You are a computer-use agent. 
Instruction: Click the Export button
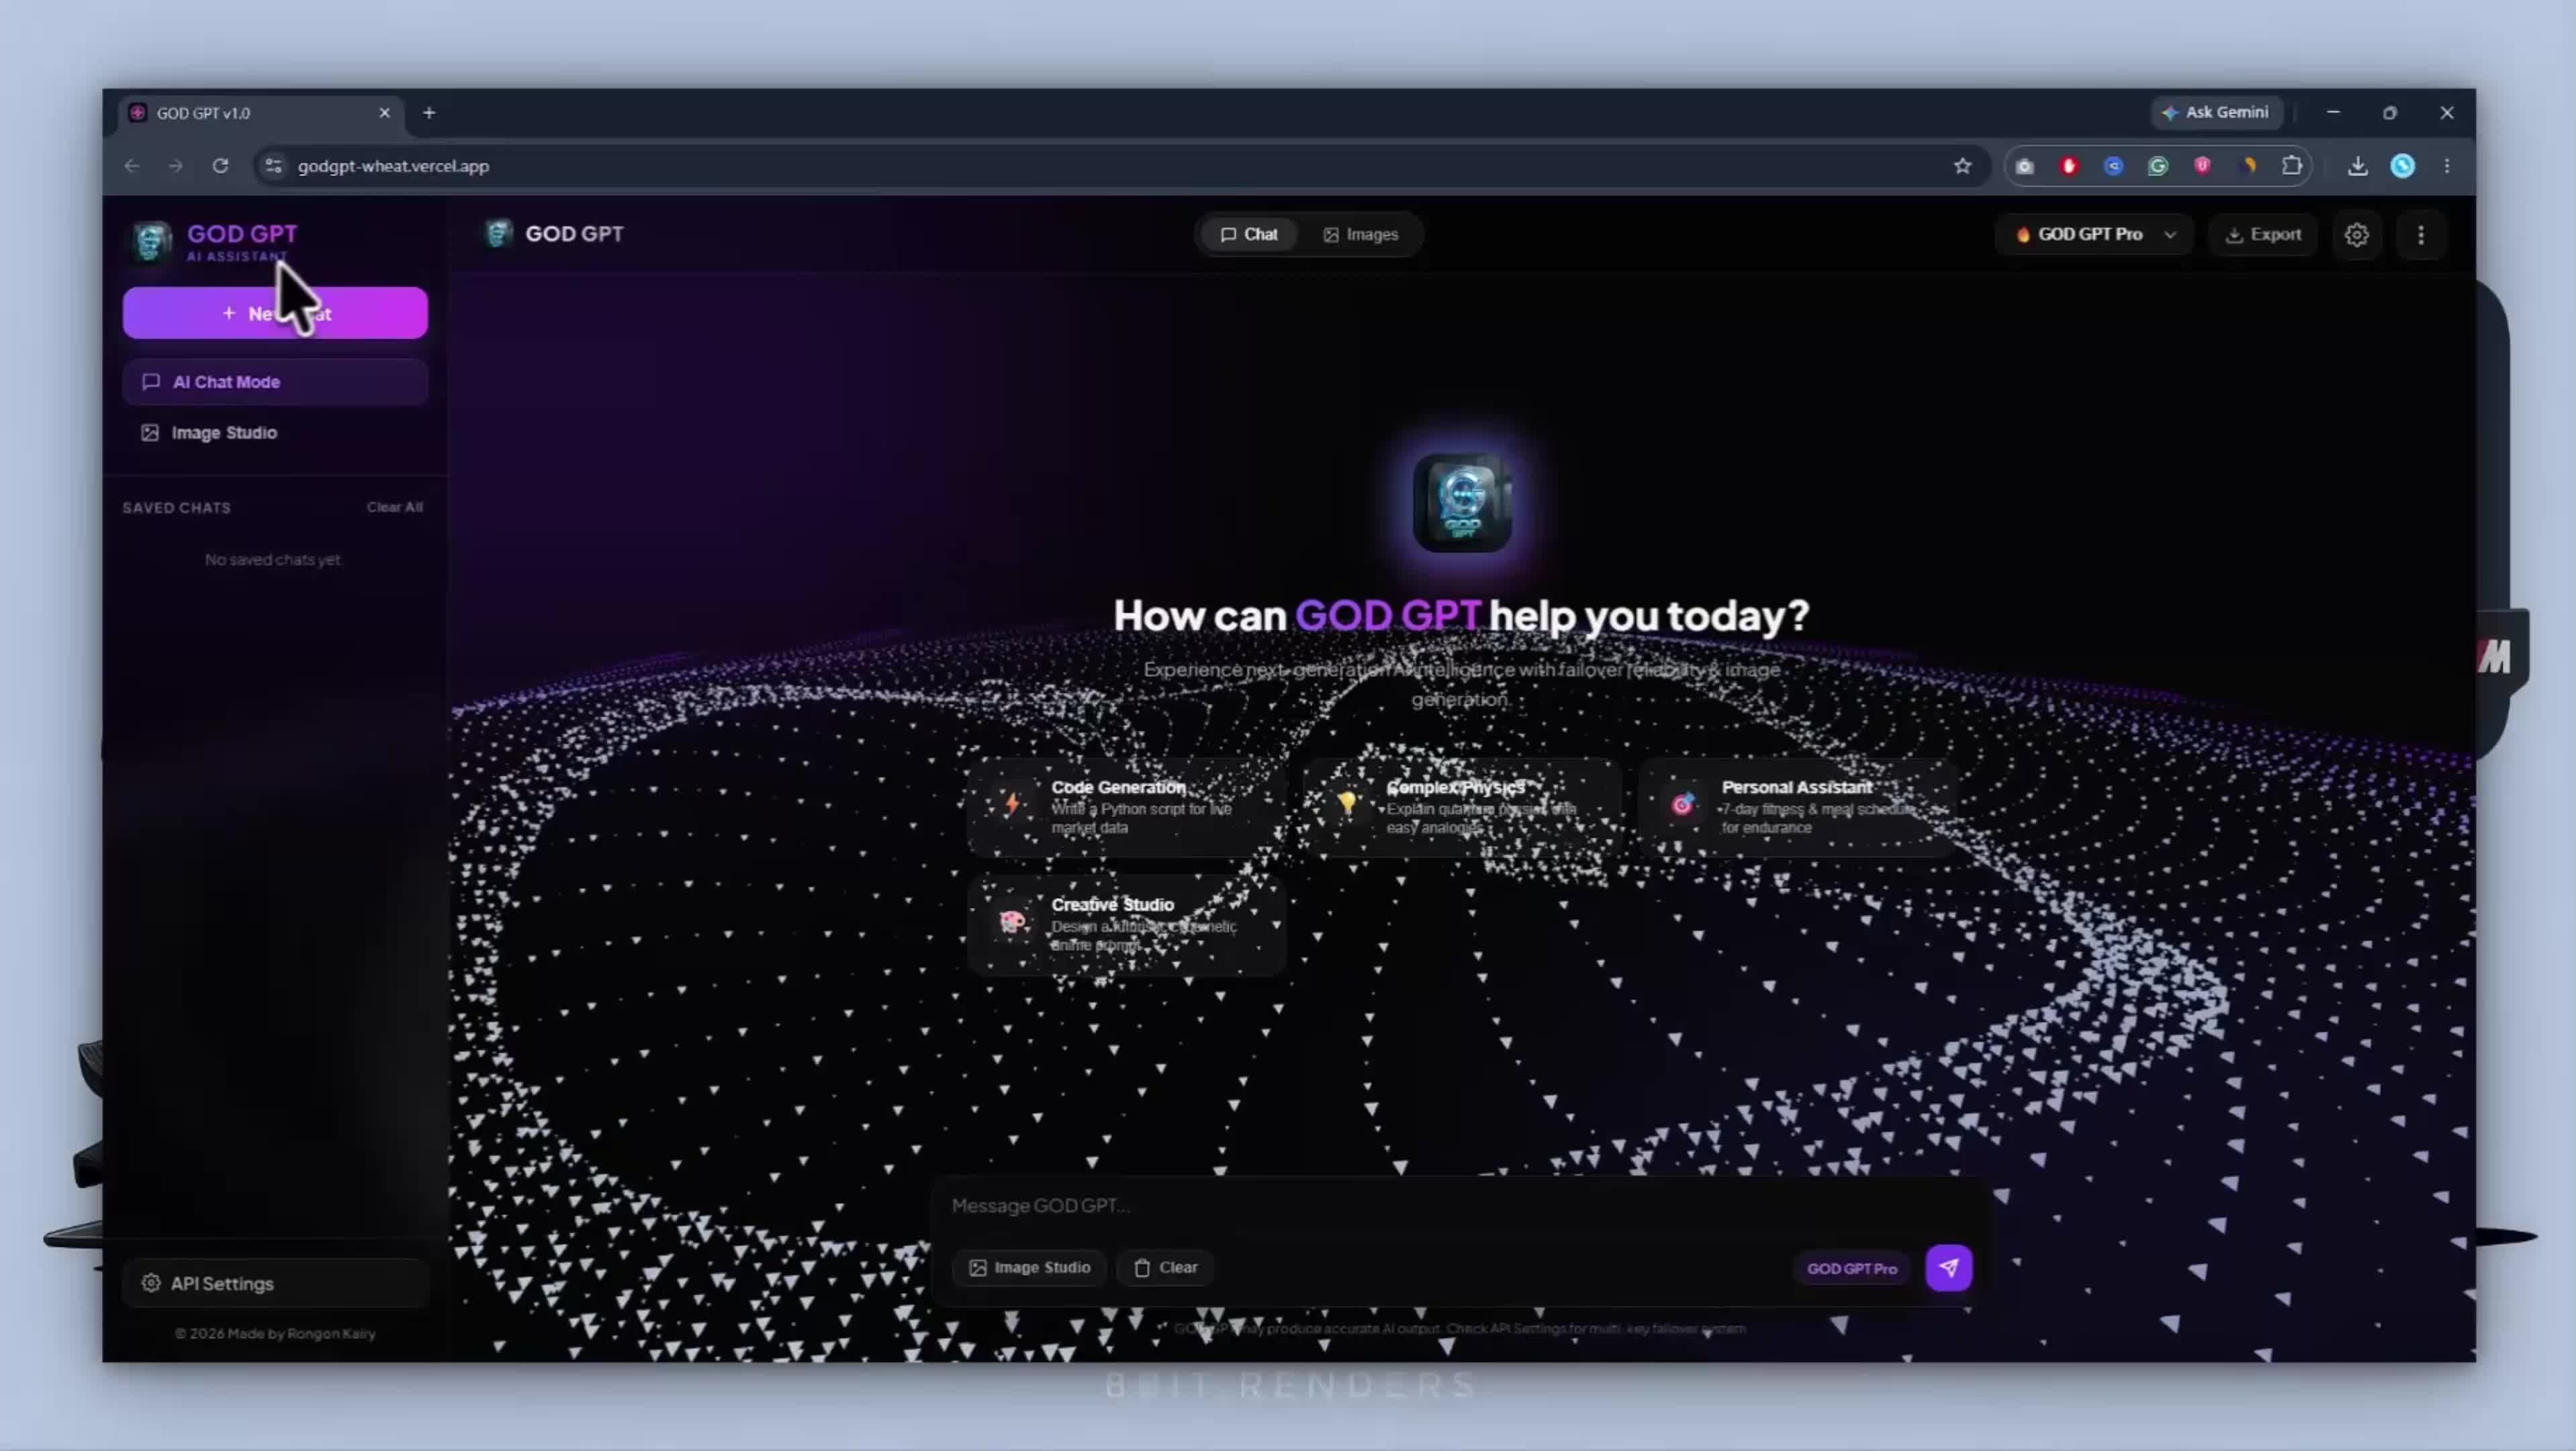click(2262, 234)
